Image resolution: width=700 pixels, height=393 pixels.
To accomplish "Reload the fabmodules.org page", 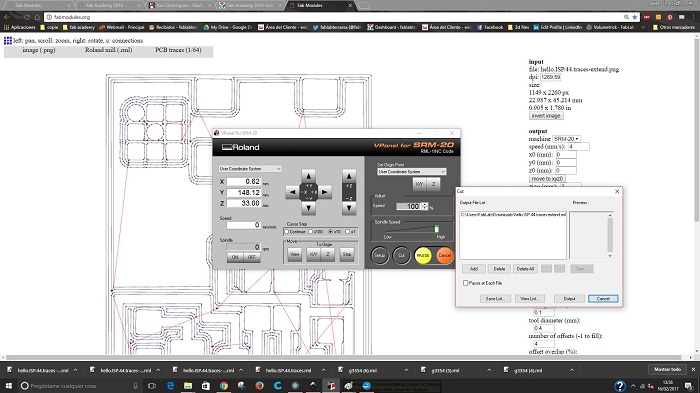I will pyautogui.click(x=27, y=17).
